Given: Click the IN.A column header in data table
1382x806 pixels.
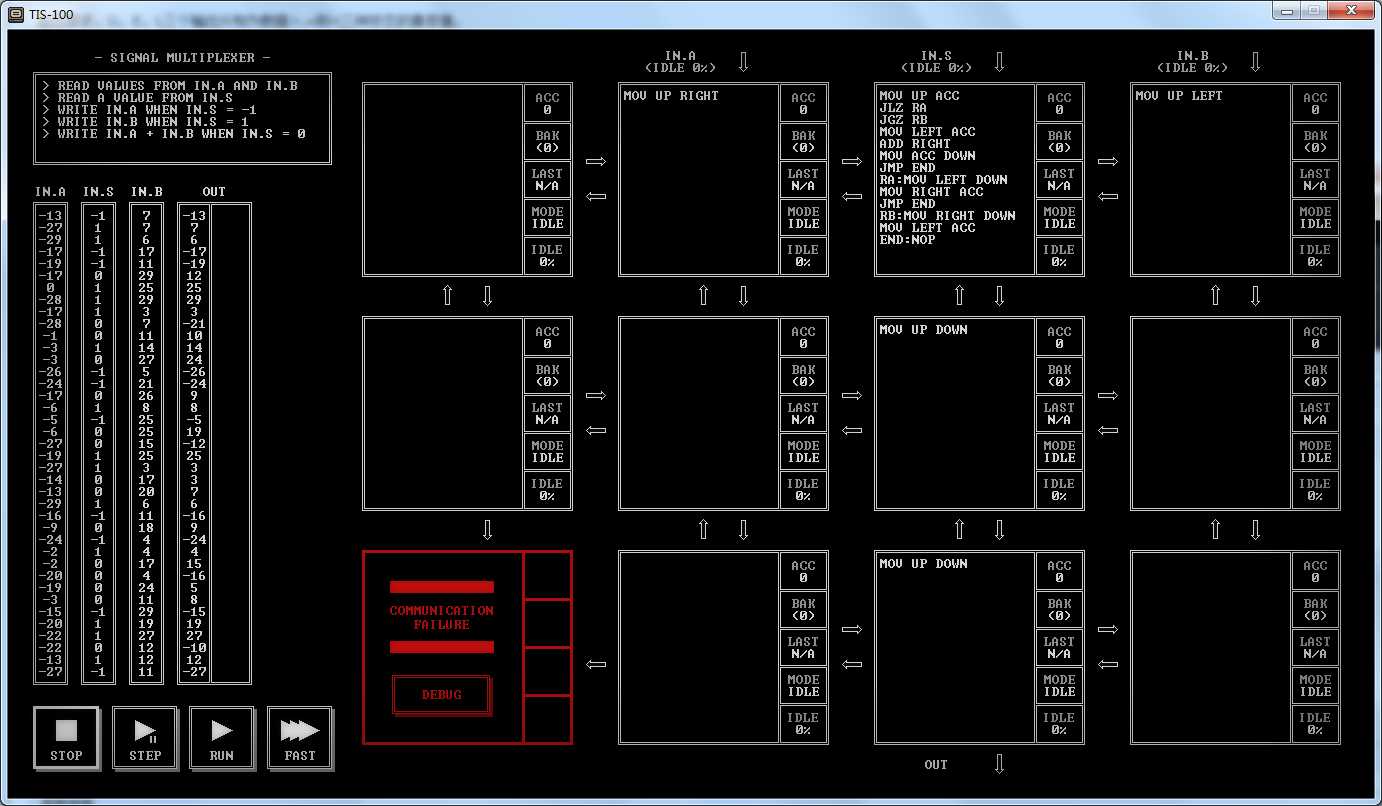Looking at the screenshot, I should [x=50, y=192].
